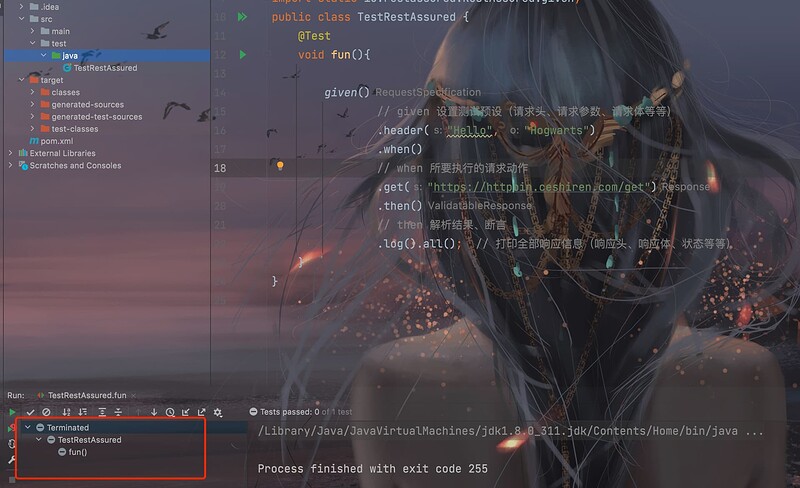Expand the classes folder
The image size is (800, 488).
(33, 92)
